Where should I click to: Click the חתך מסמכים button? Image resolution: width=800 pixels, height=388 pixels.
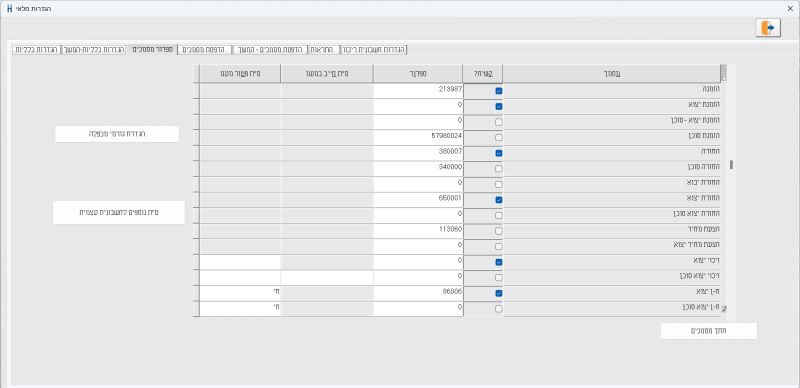[x=709, y=331]
